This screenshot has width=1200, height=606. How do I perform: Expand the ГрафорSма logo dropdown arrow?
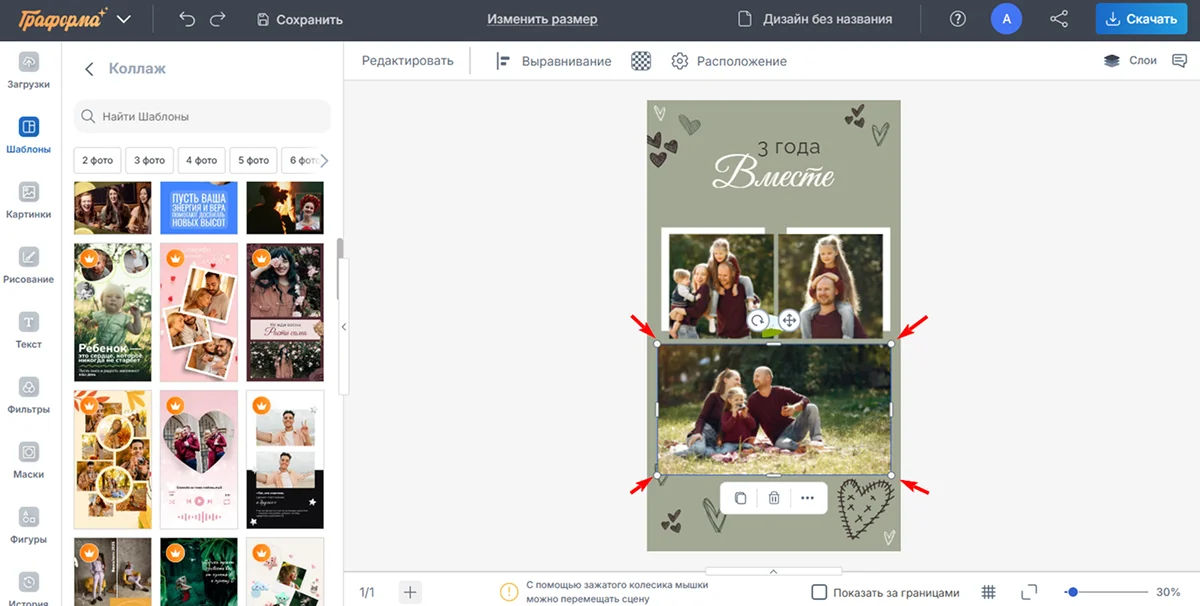pyautogui.click(x=124, y=19)
